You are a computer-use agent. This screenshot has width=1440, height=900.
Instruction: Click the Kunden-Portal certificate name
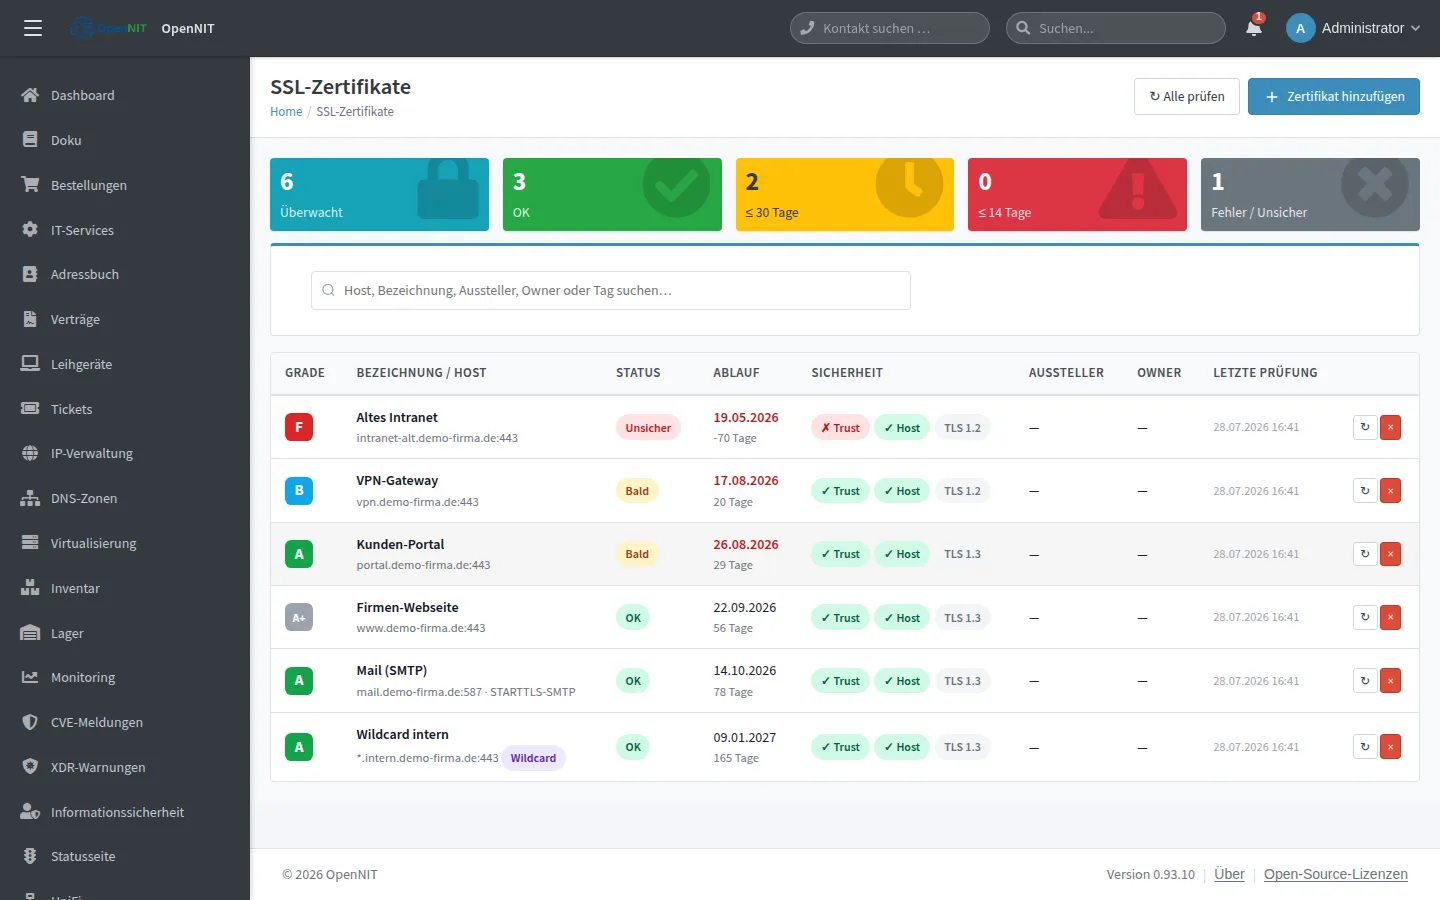click(400, 544)
